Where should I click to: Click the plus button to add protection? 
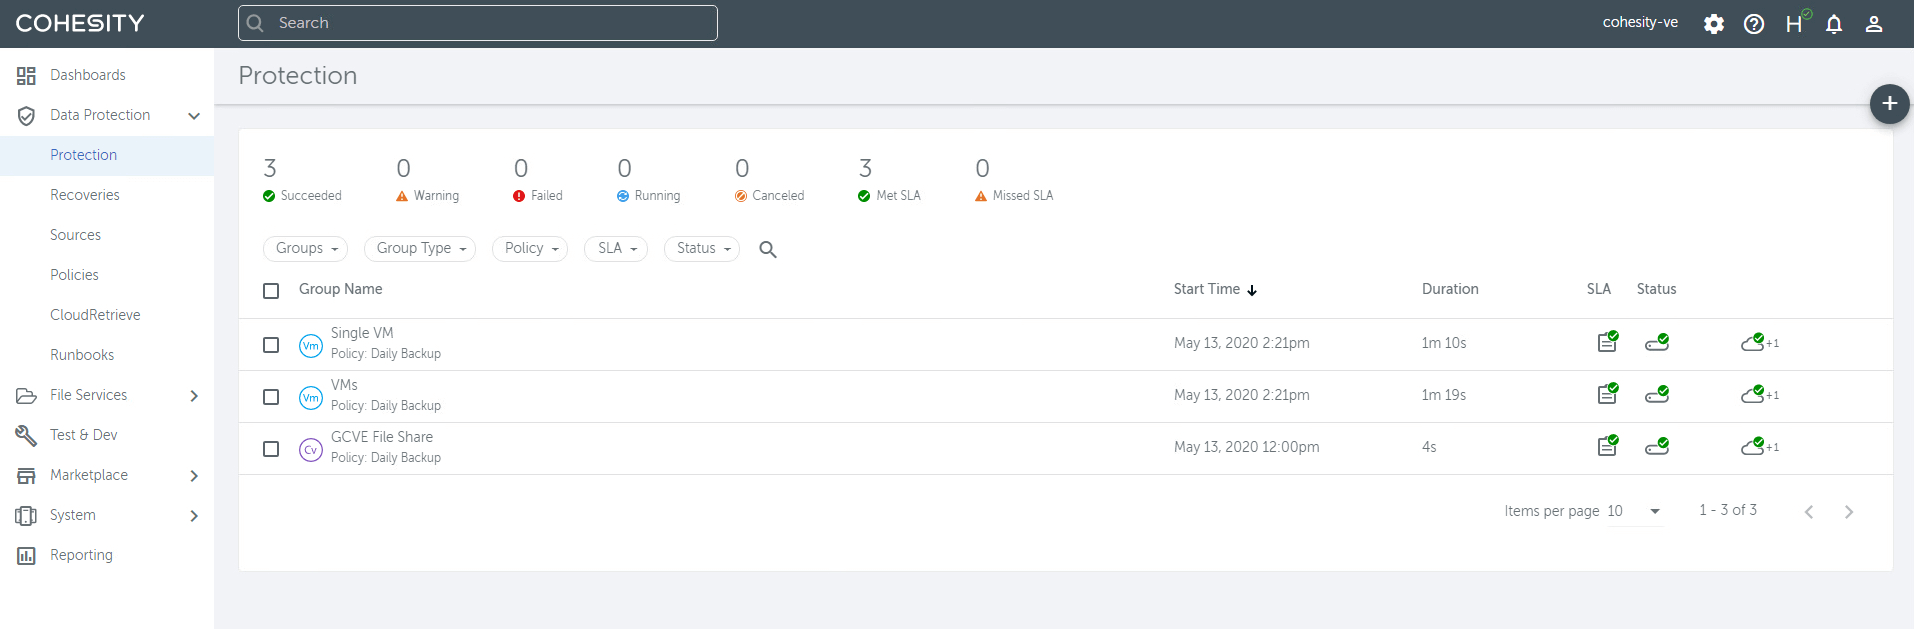point(1889,104)
